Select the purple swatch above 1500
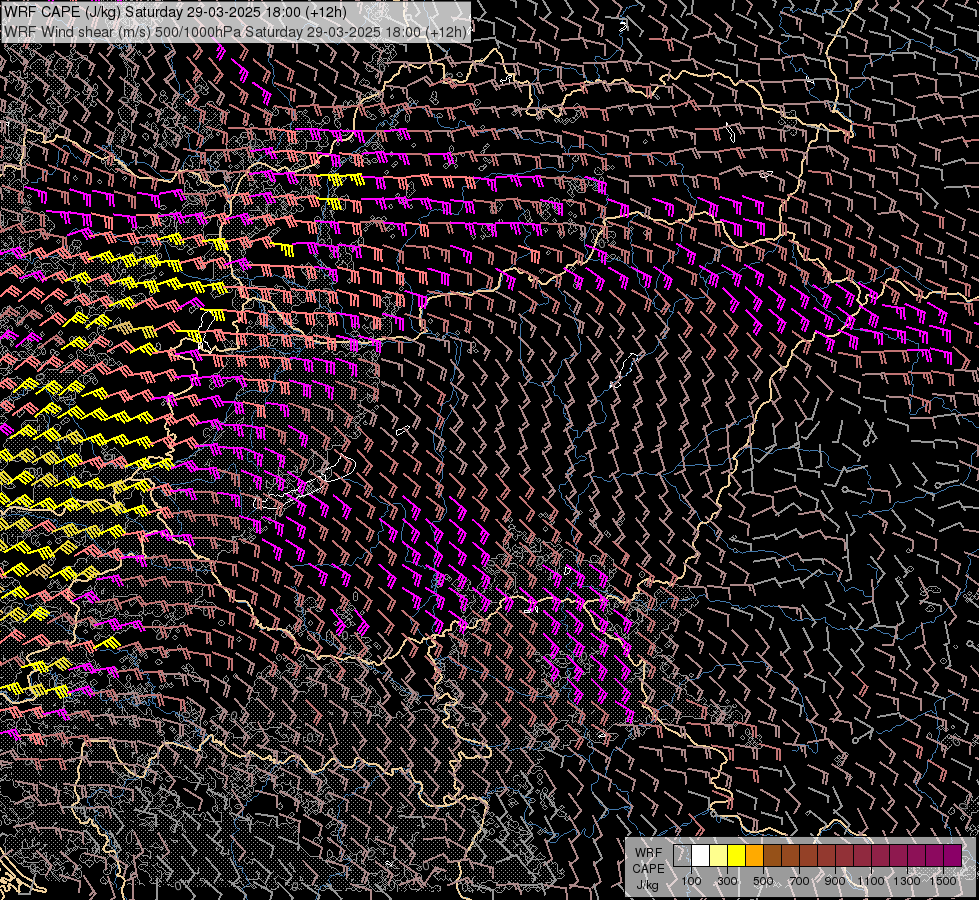 953,855
